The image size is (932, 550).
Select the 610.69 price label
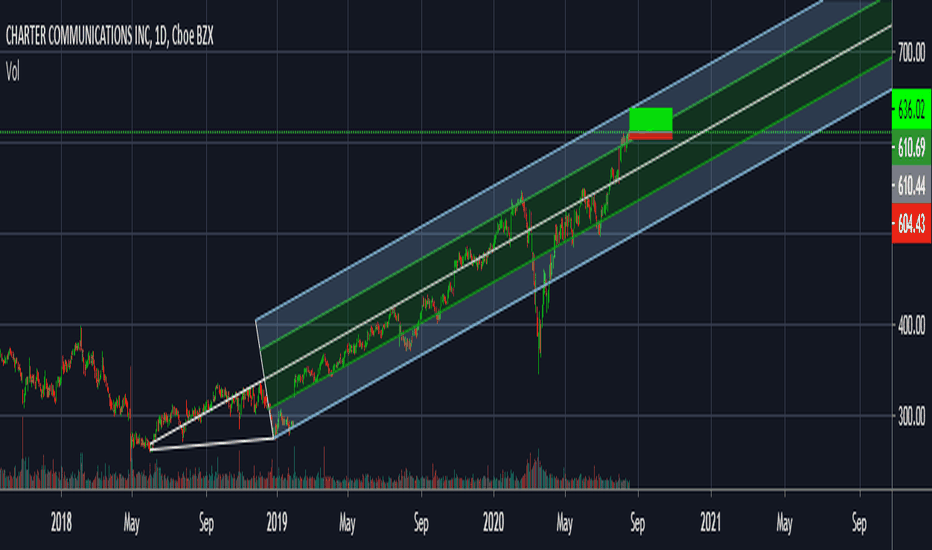coord(911,147)
